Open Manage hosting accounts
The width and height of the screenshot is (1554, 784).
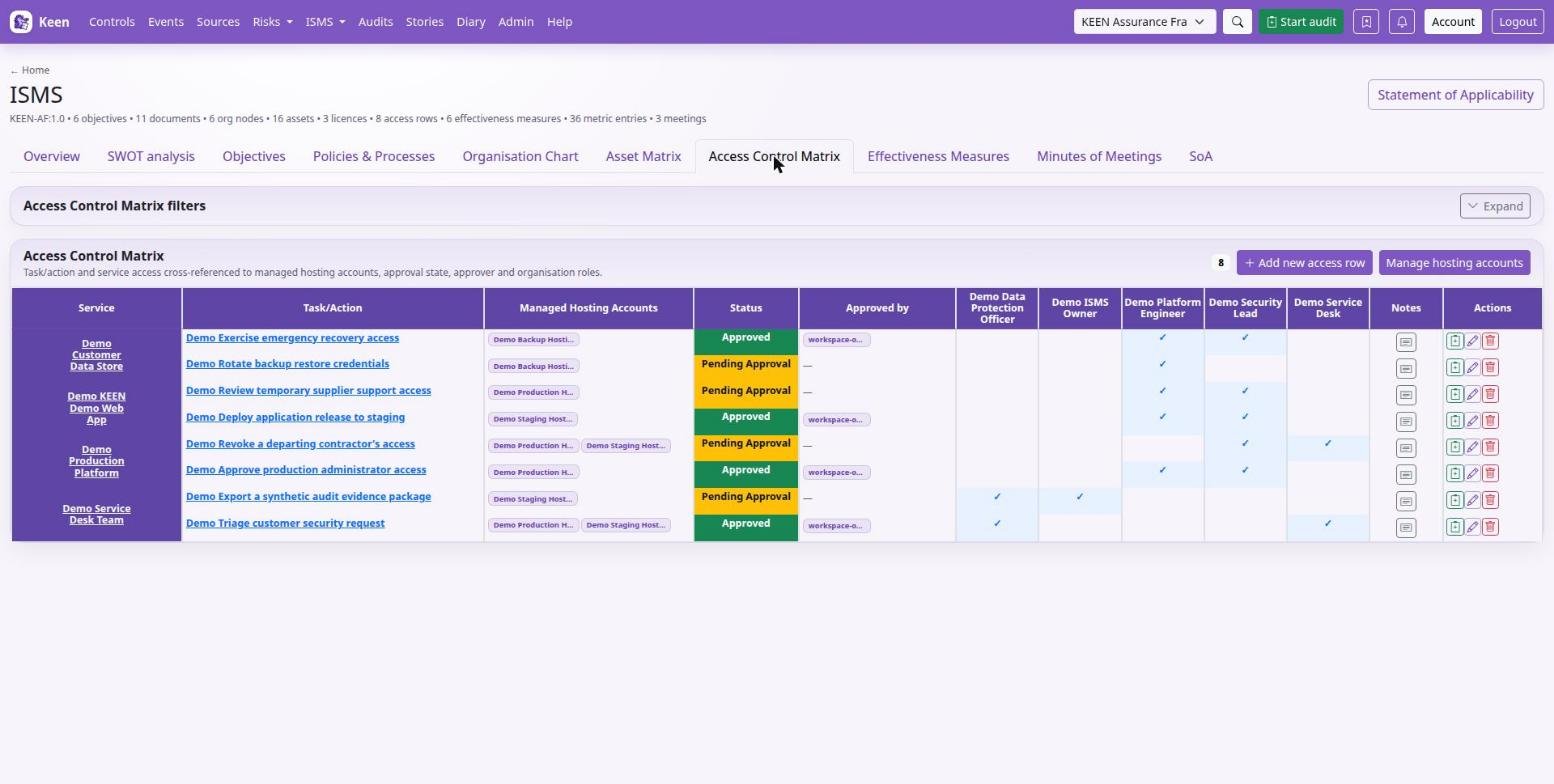pyautogui.click(x=1454, y=263)
